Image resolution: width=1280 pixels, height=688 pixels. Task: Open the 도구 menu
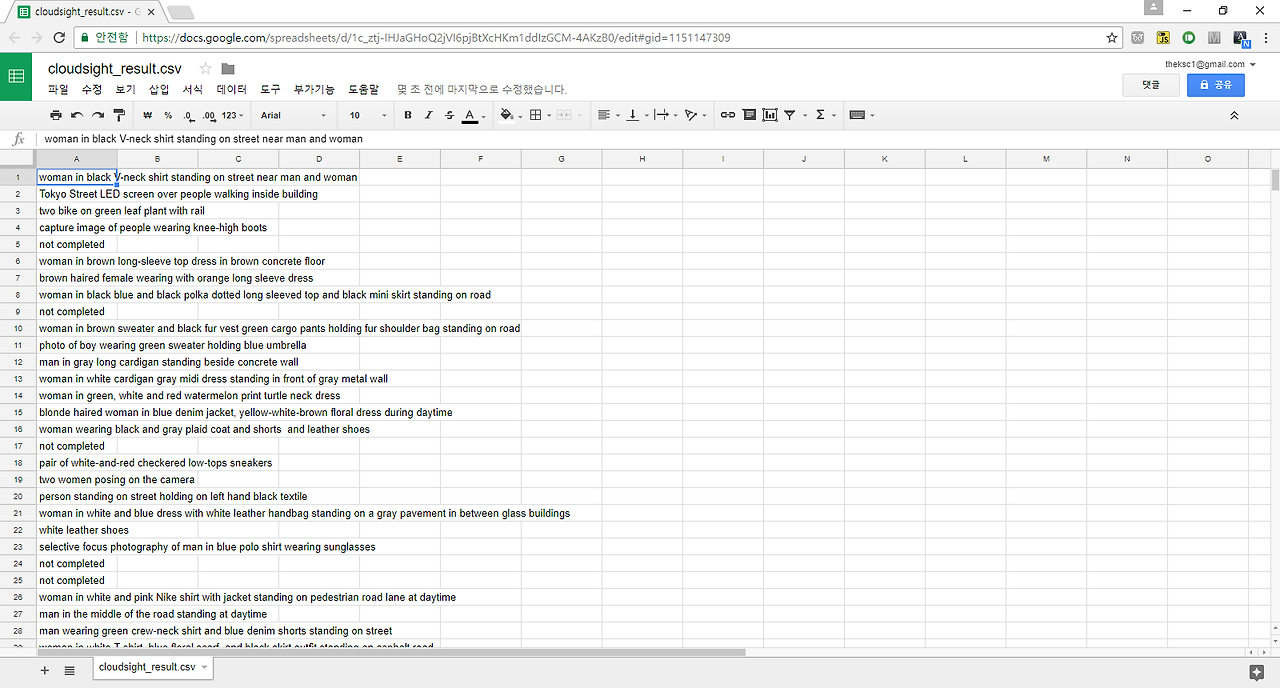tap(270, 89)
